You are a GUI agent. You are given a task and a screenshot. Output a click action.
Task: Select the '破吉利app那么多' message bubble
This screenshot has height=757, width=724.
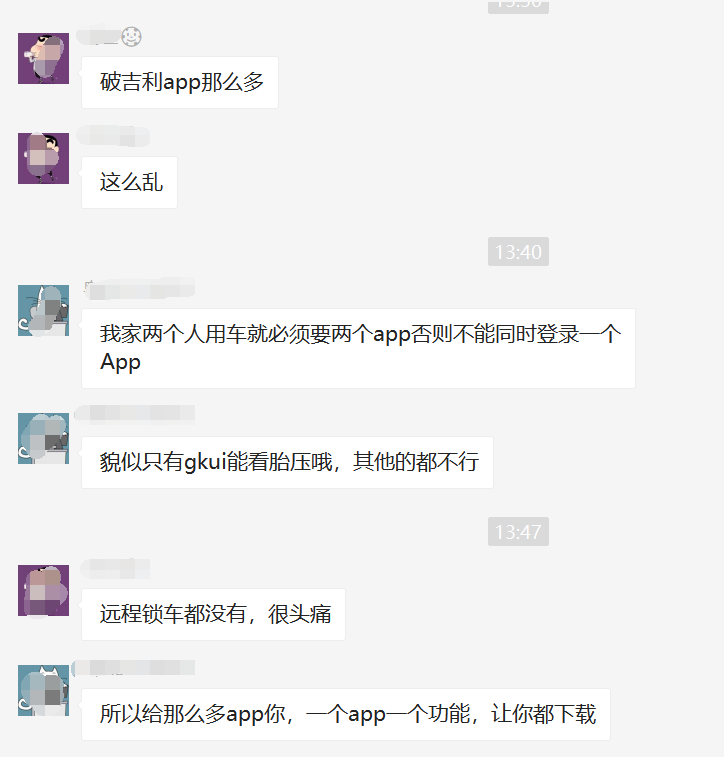coord(180,83)
